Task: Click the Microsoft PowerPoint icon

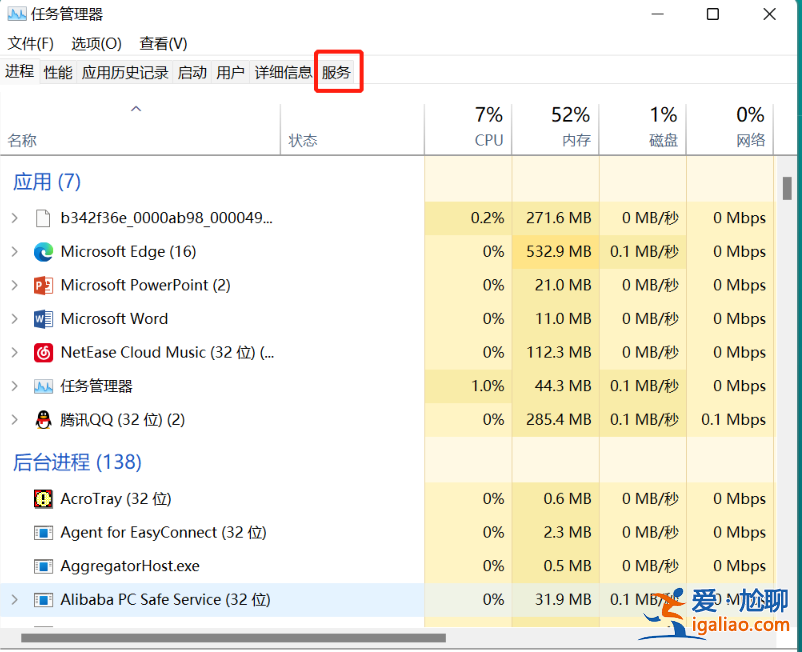Action: (x=43, y=285)
